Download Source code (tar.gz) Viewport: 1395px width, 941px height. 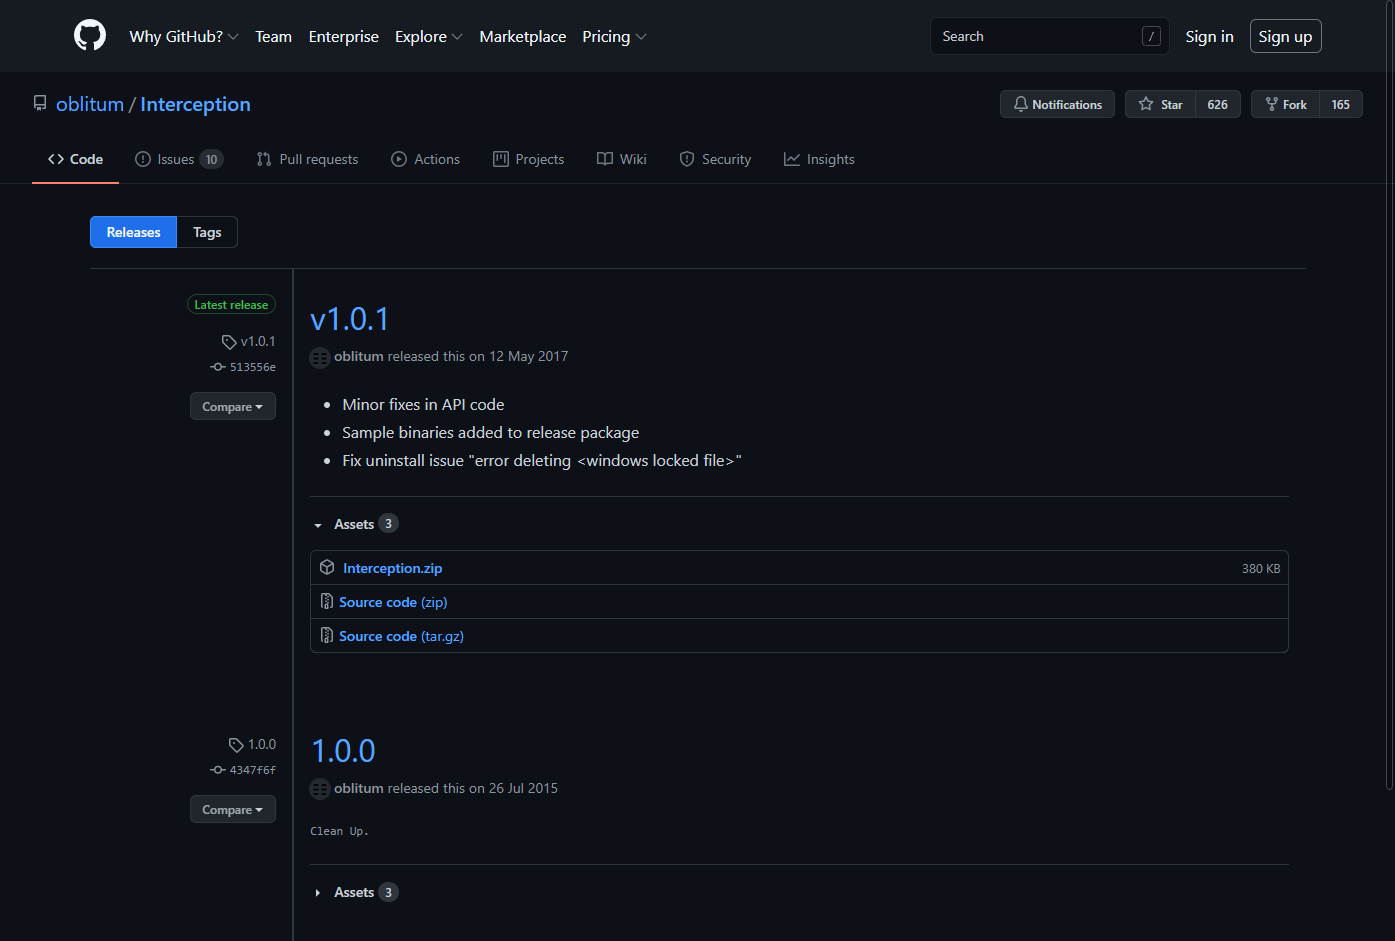401,636
